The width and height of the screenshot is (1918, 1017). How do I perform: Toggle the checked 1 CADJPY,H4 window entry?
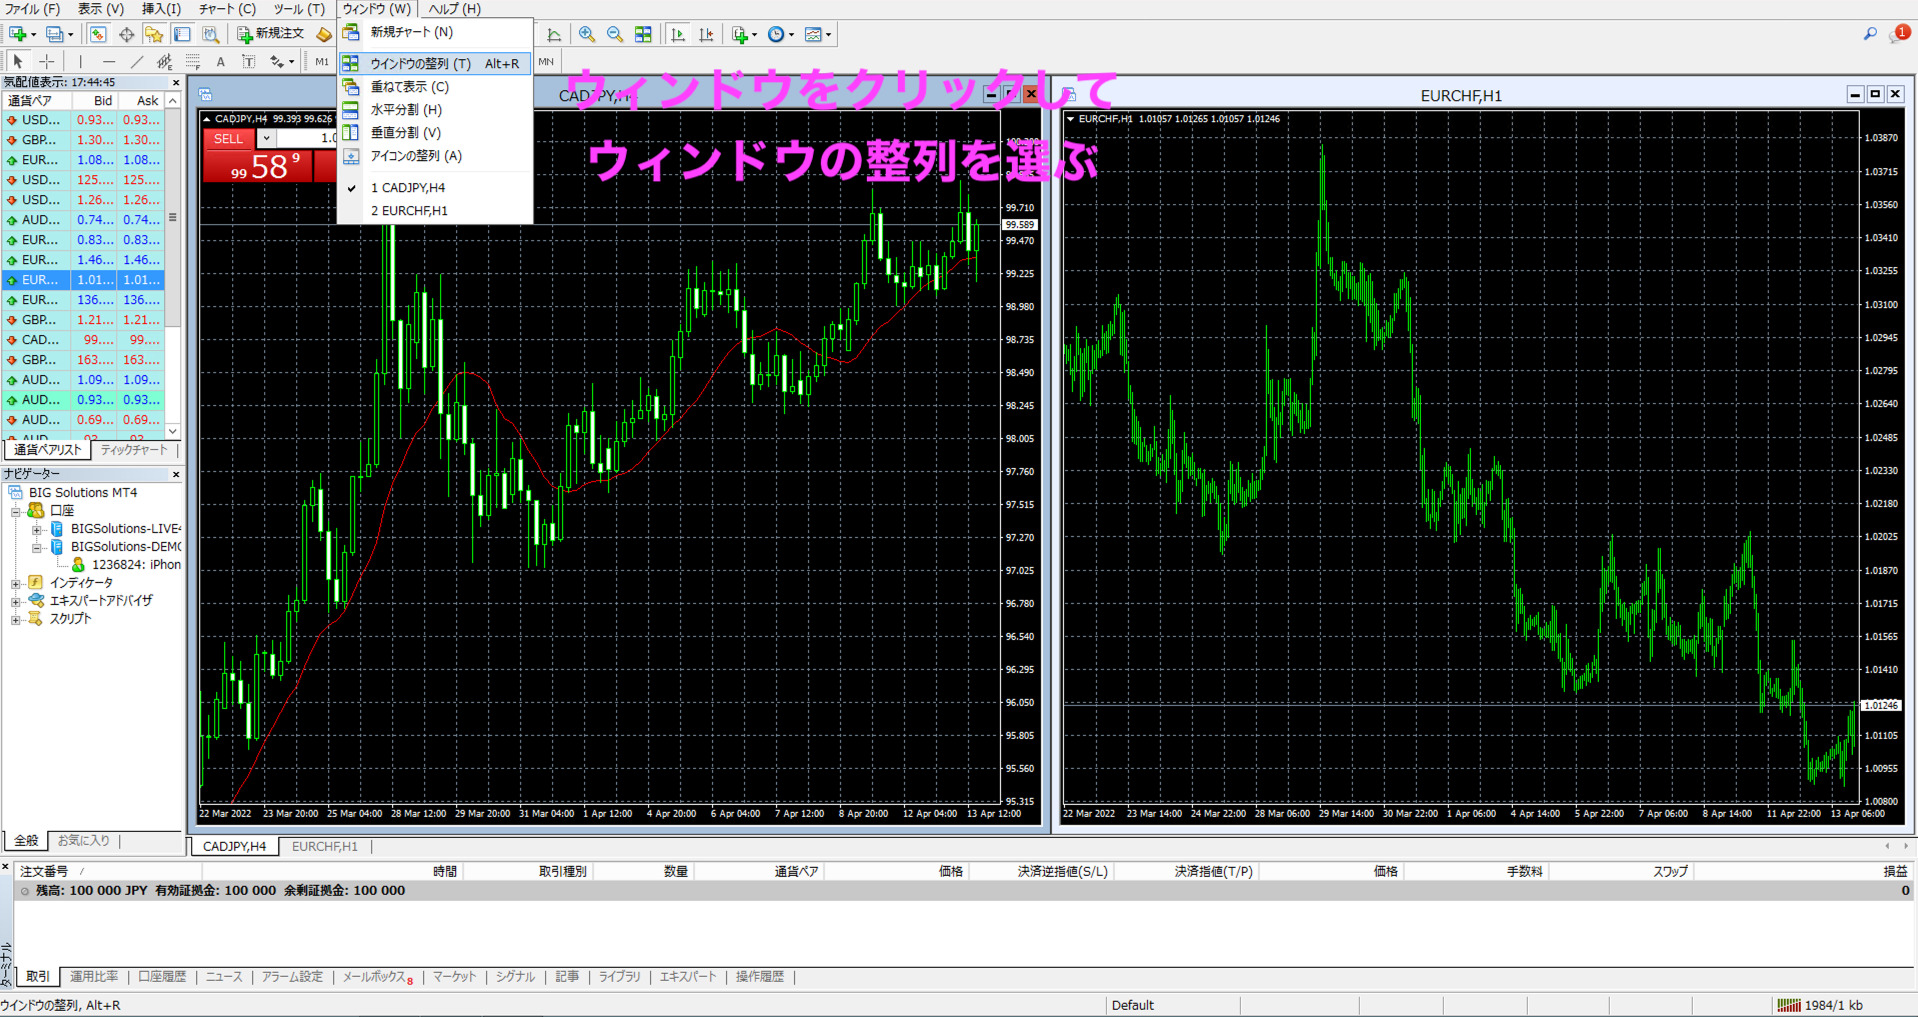pos(408,188)
